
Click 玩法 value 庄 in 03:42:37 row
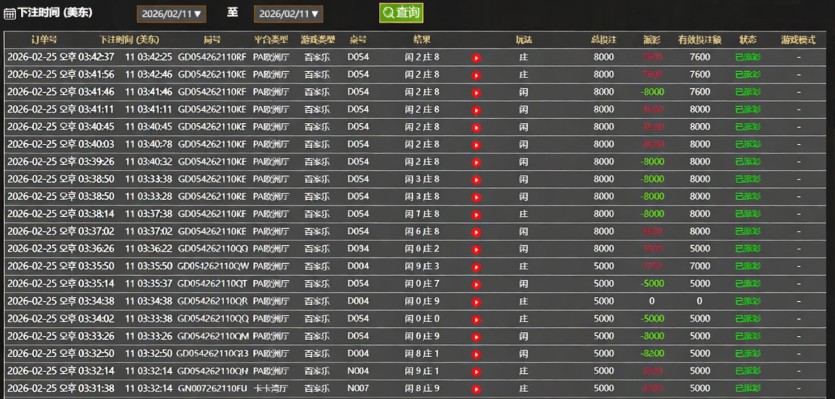(x=523, y=57)
